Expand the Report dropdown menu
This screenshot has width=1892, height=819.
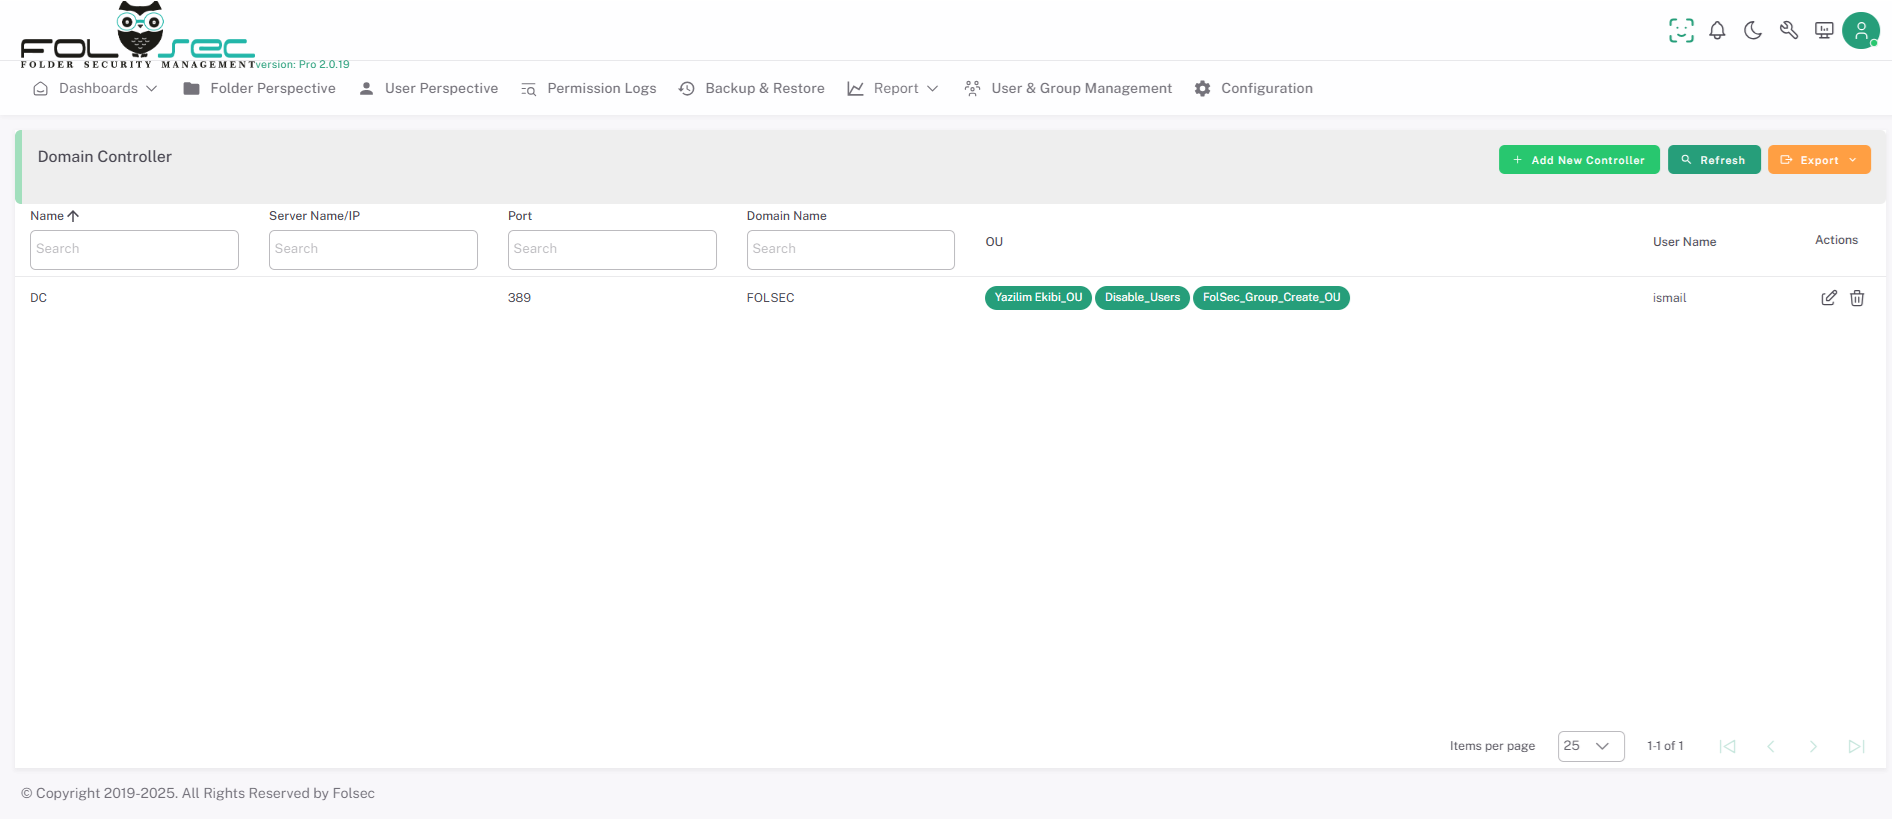tap(893, 89)
